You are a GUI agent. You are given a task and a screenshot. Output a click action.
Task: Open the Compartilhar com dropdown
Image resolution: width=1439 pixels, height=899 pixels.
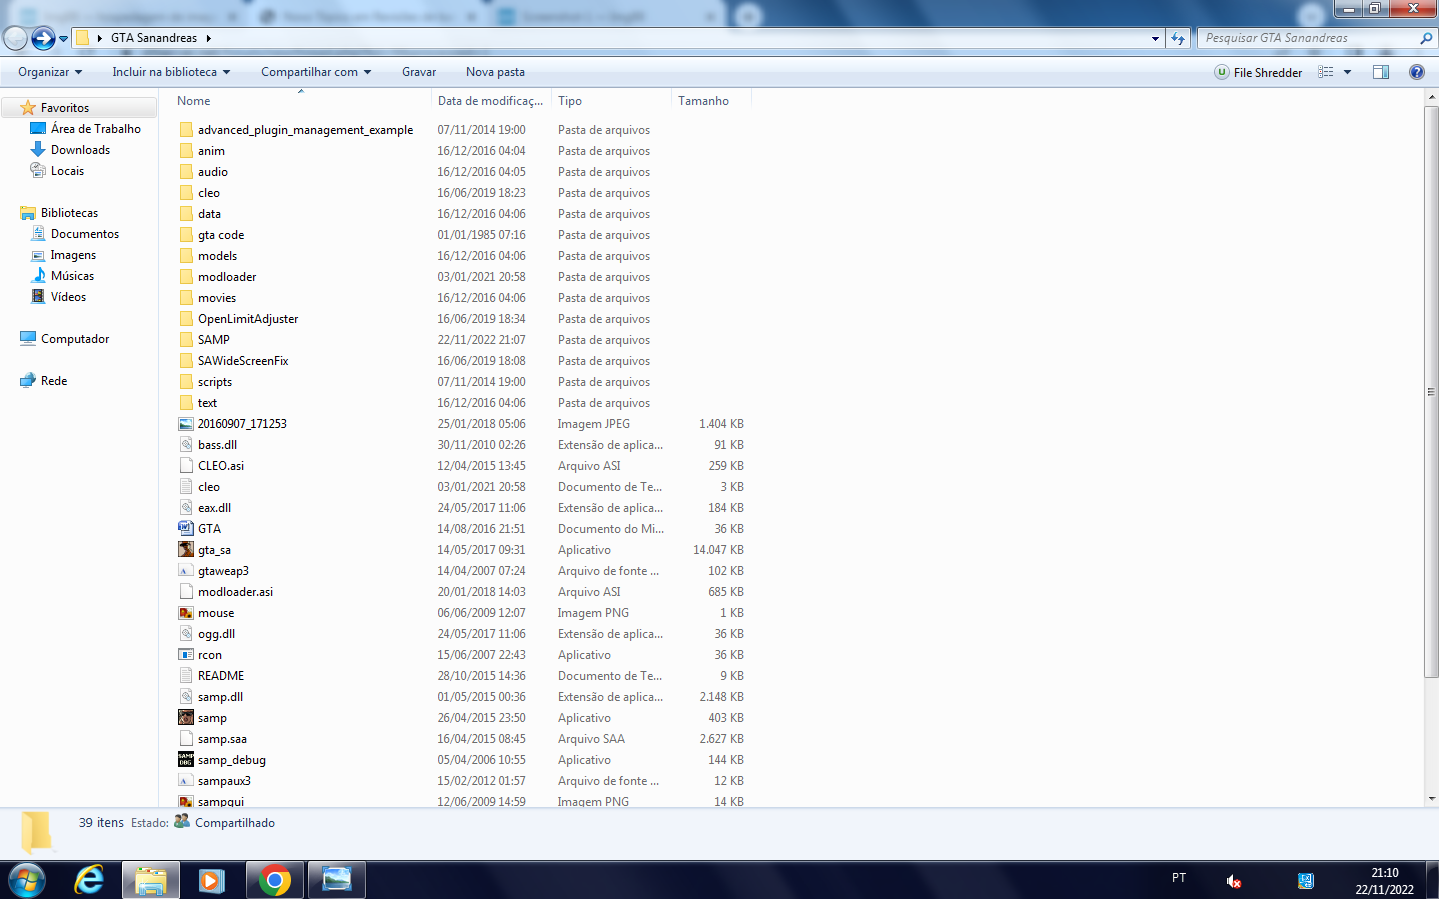click(316, 72)
